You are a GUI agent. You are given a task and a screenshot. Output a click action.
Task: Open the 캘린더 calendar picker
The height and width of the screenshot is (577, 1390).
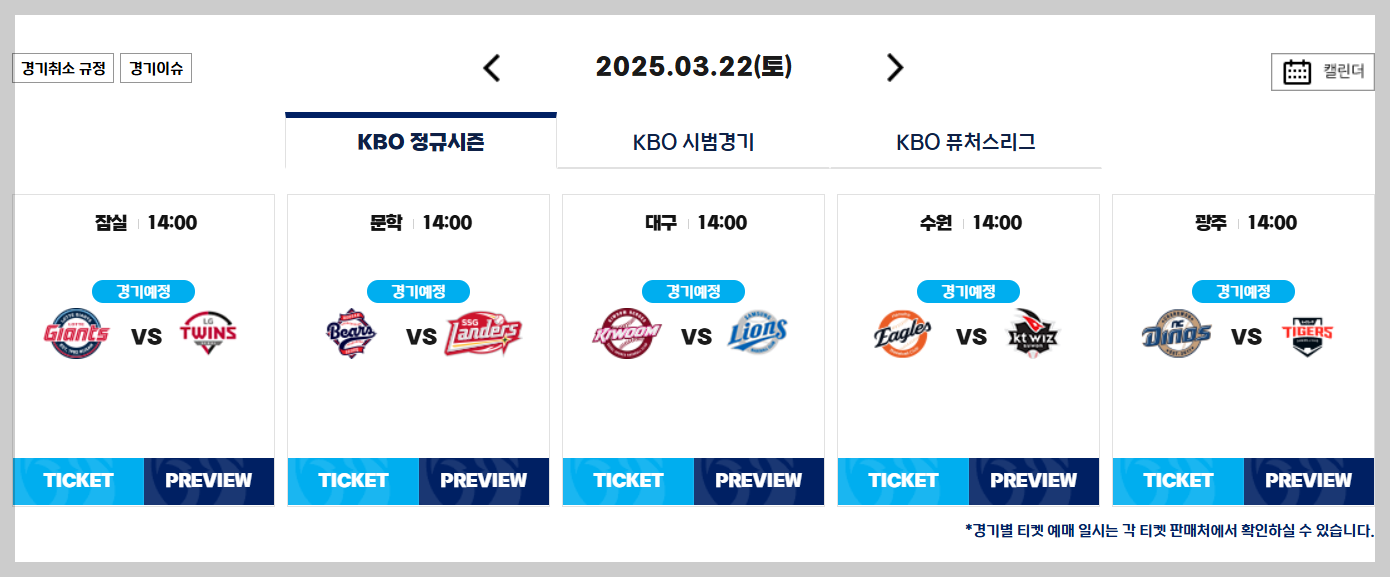pos(1323,71)
